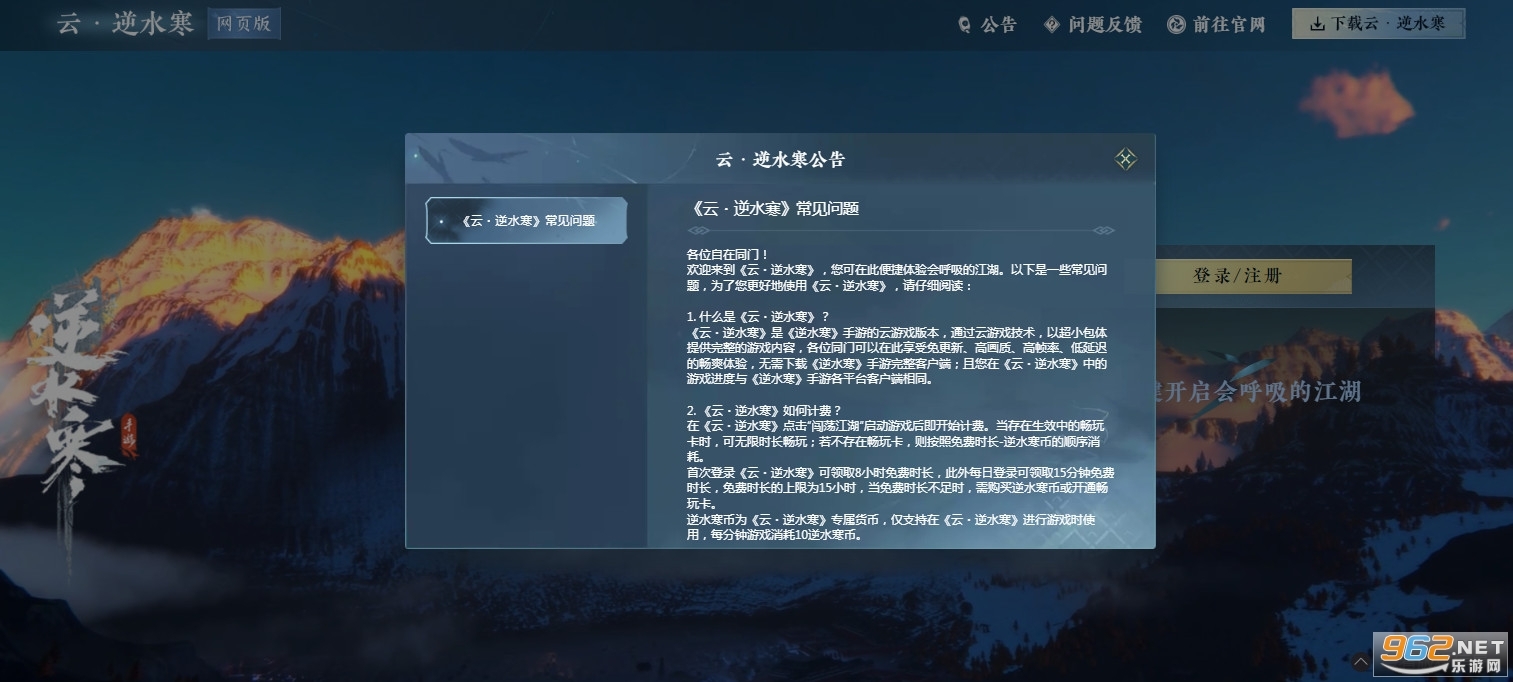Click the 云·逆水寒 logo in header
The width and height of the screenshot is (1513, 682).
pos(125,24)
